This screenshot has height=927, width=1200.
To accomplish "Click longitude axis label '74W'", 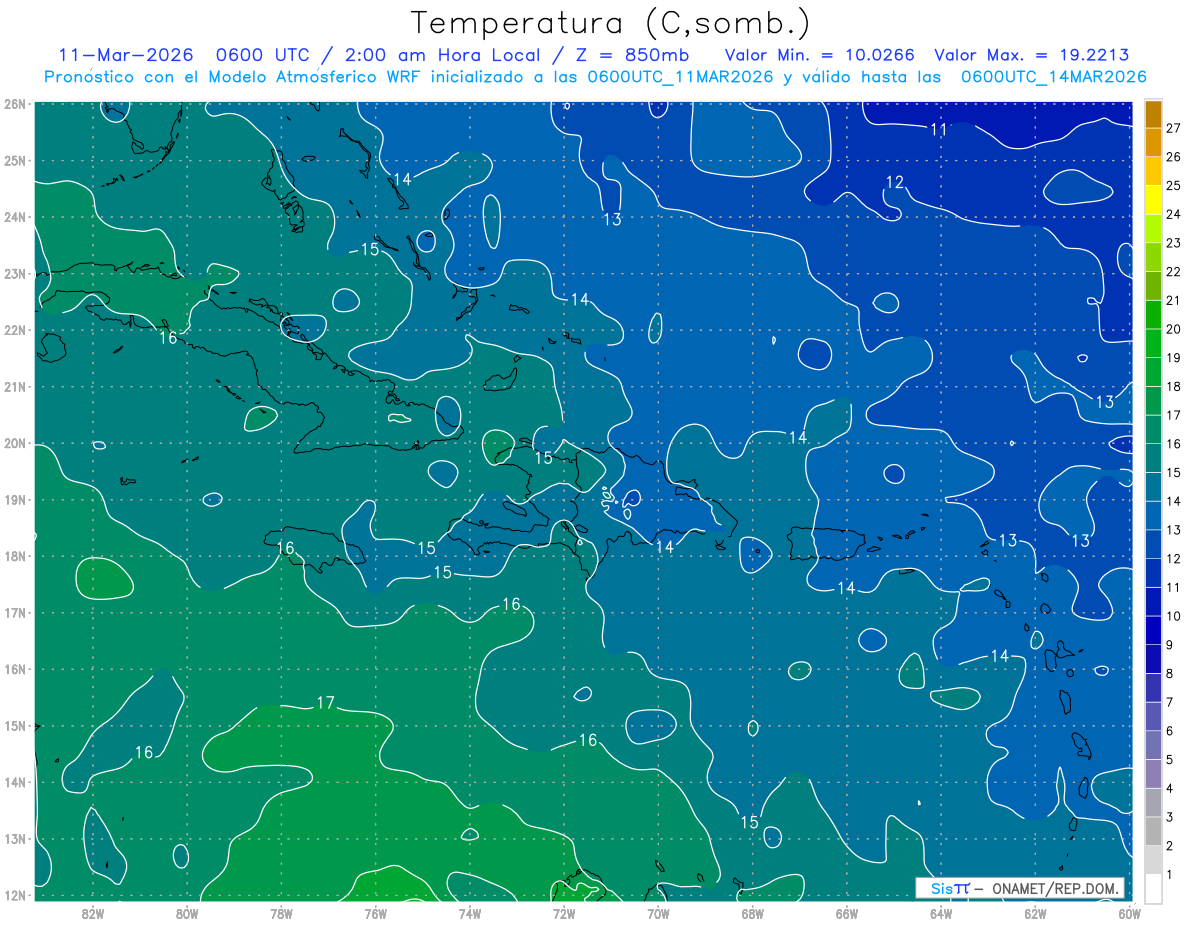I will pos(470,912).
